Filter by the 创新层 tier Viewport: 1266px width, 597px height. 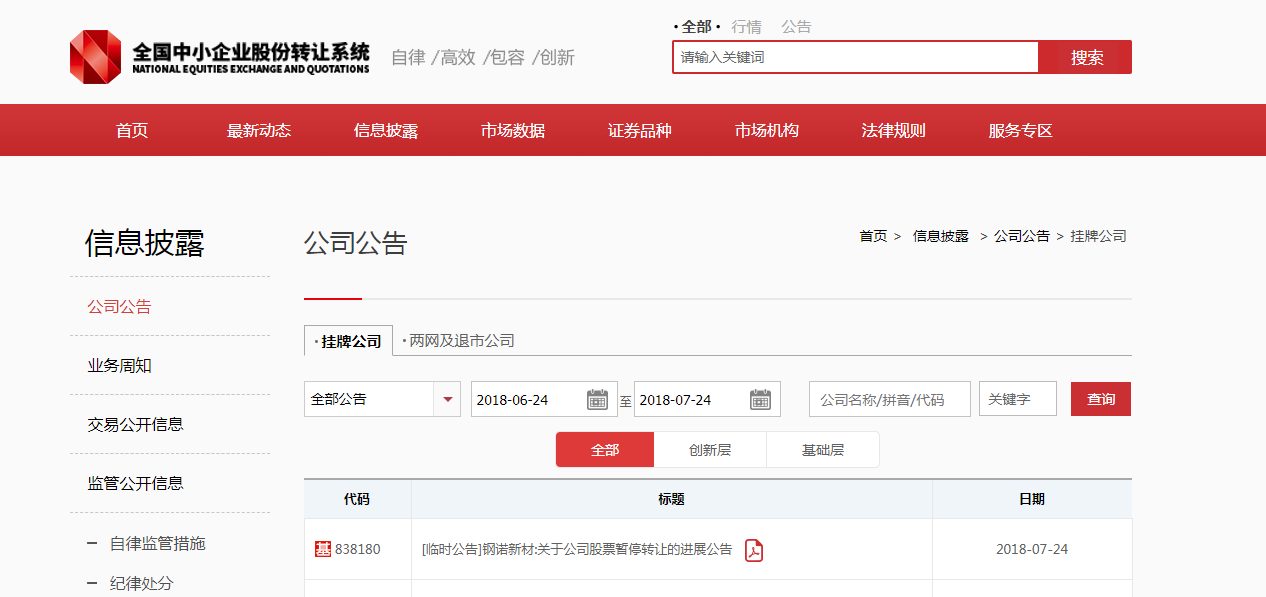coord(710,450)
